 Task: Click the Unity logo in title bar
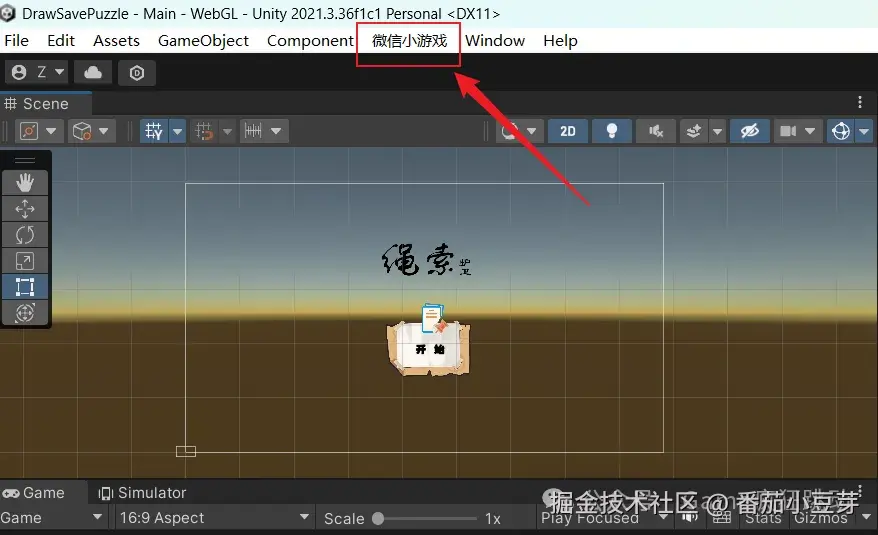pyautogui.click(x=7, y=13)
